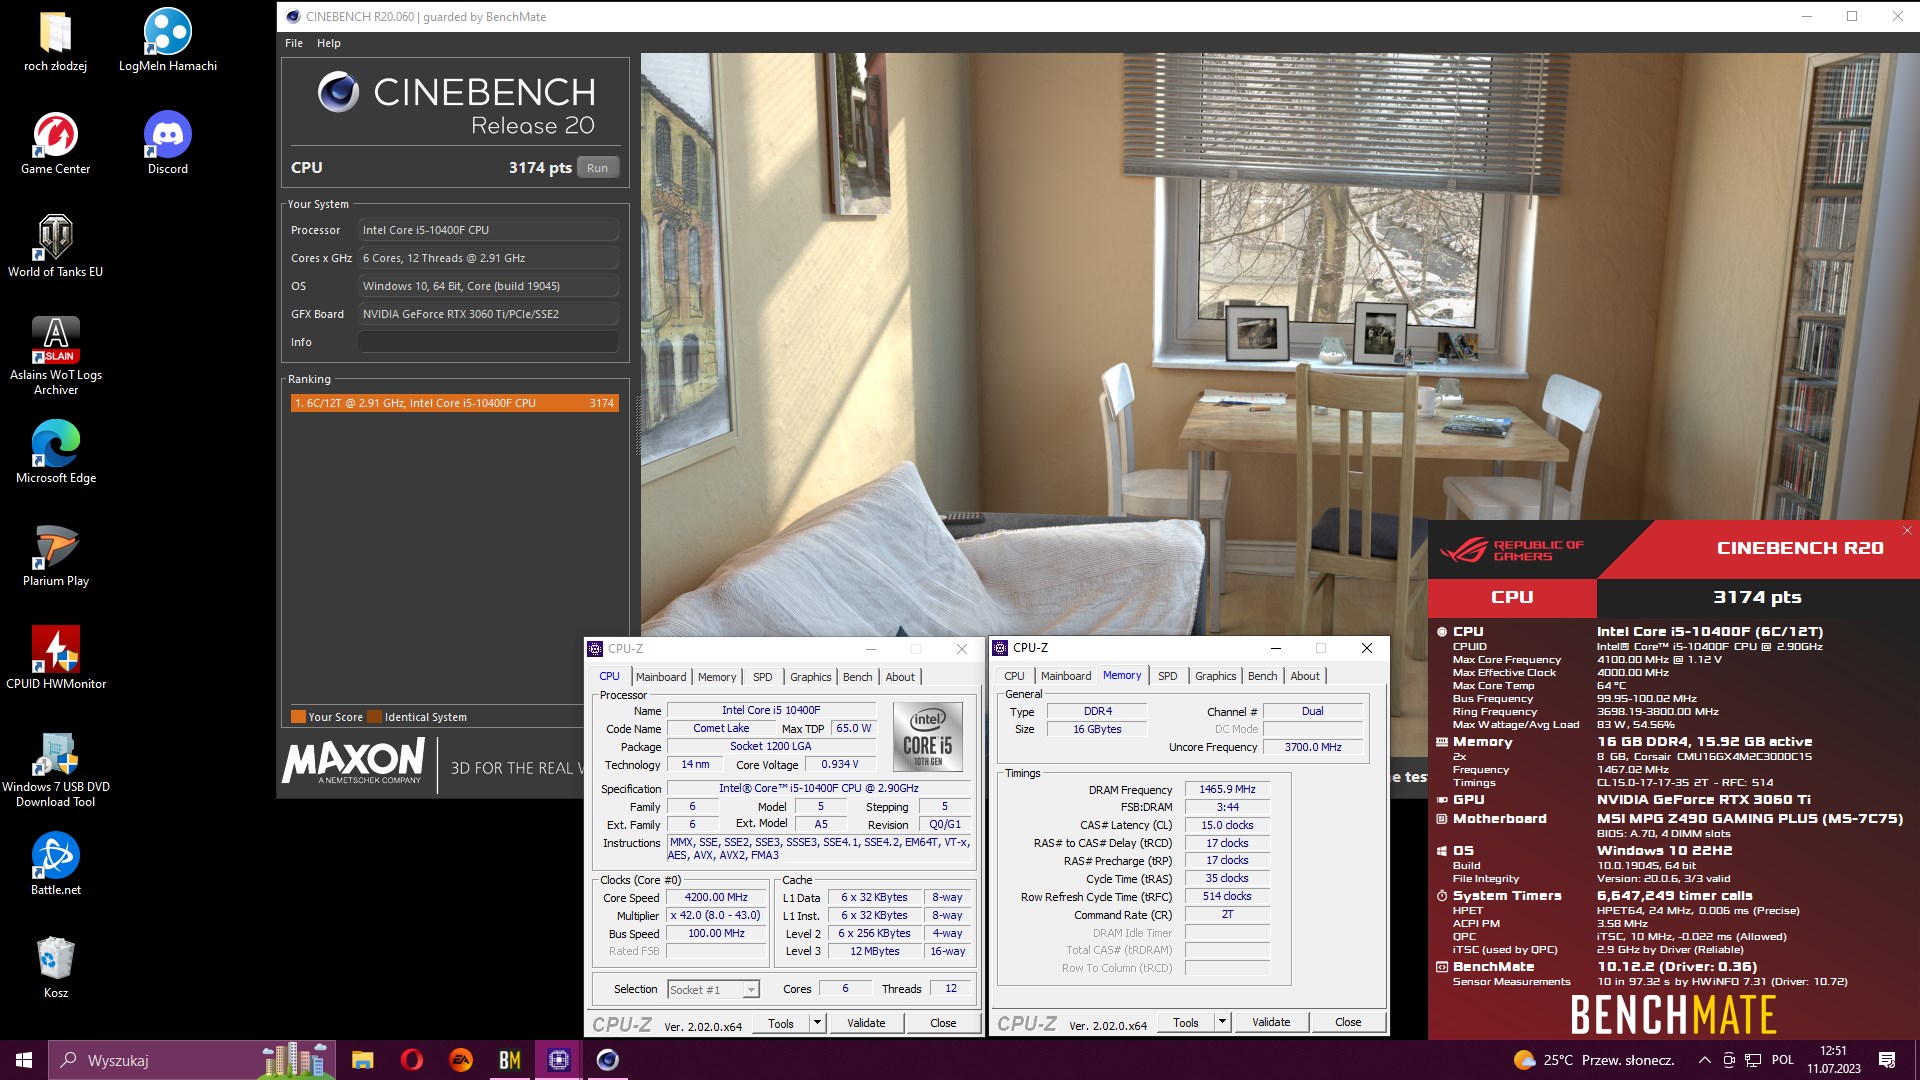The height and width of the screenshot is (1080, 1920).
Task: Show hidden system tray icons
Action: (x=1704, y=1060)
